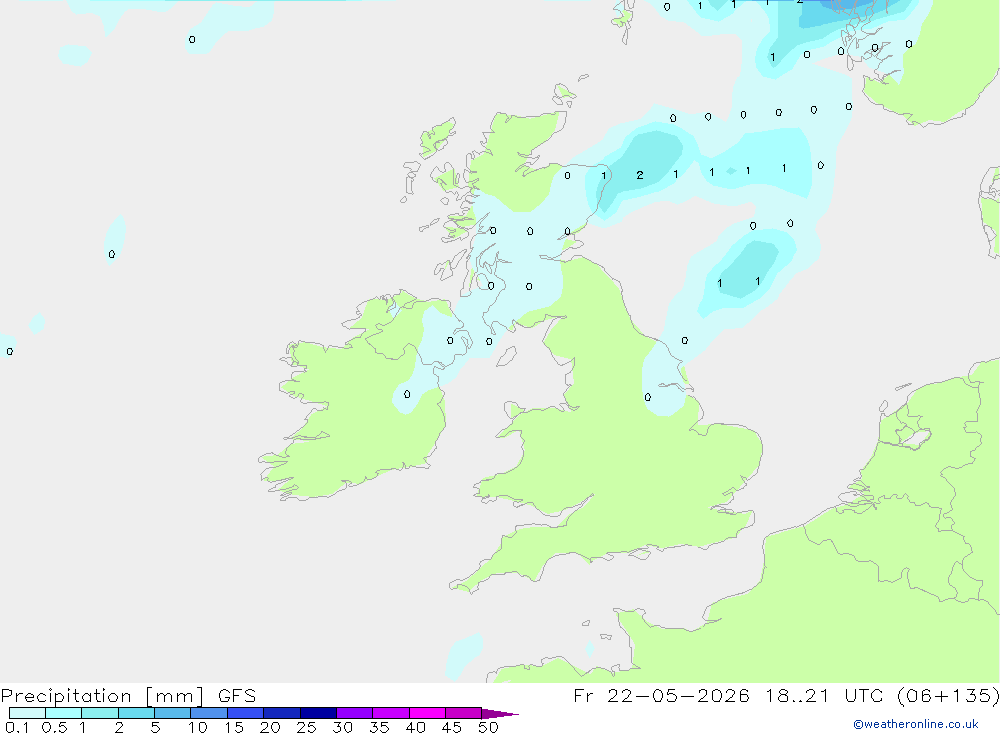Select the 50 mm purple legend arrow
The width and height of the screenshot is (1000, 733).
[500, 713]
